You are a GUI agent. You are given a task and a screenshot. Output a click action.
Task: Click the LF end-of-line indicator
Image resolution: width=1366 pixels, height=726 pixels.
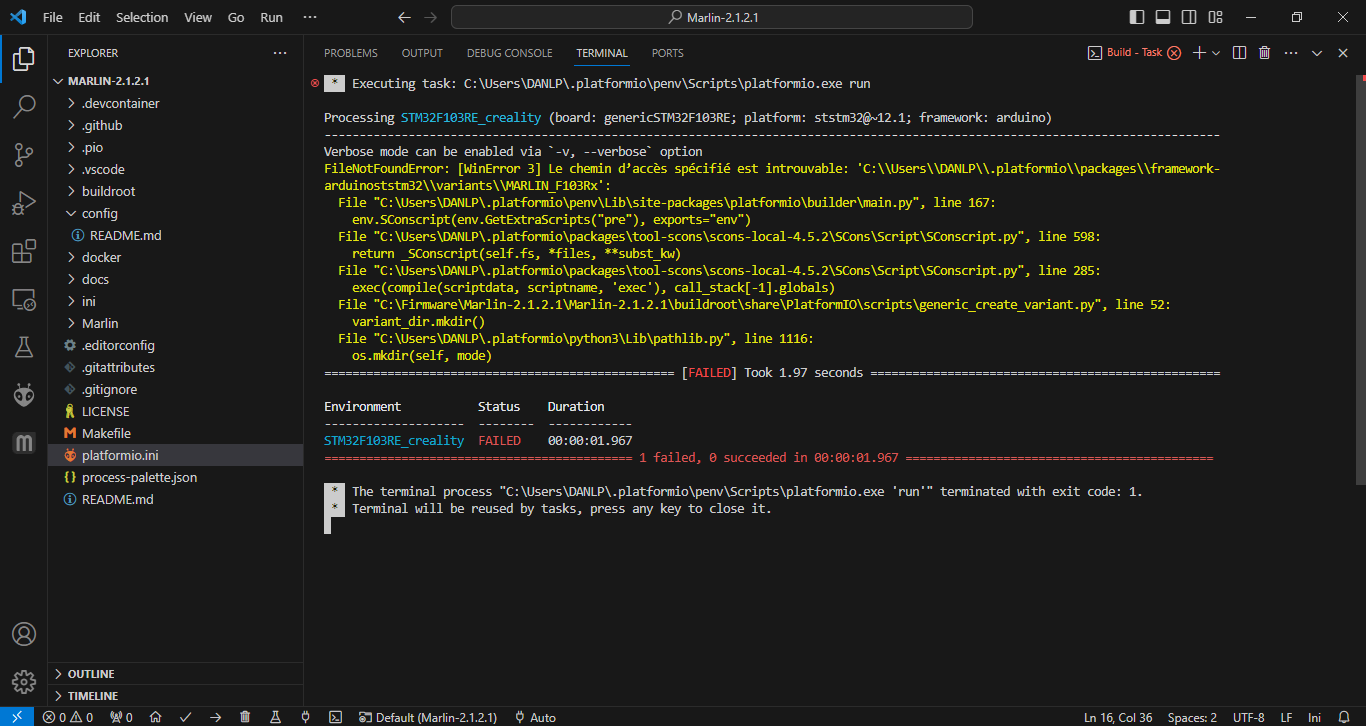coord(1286,717)
